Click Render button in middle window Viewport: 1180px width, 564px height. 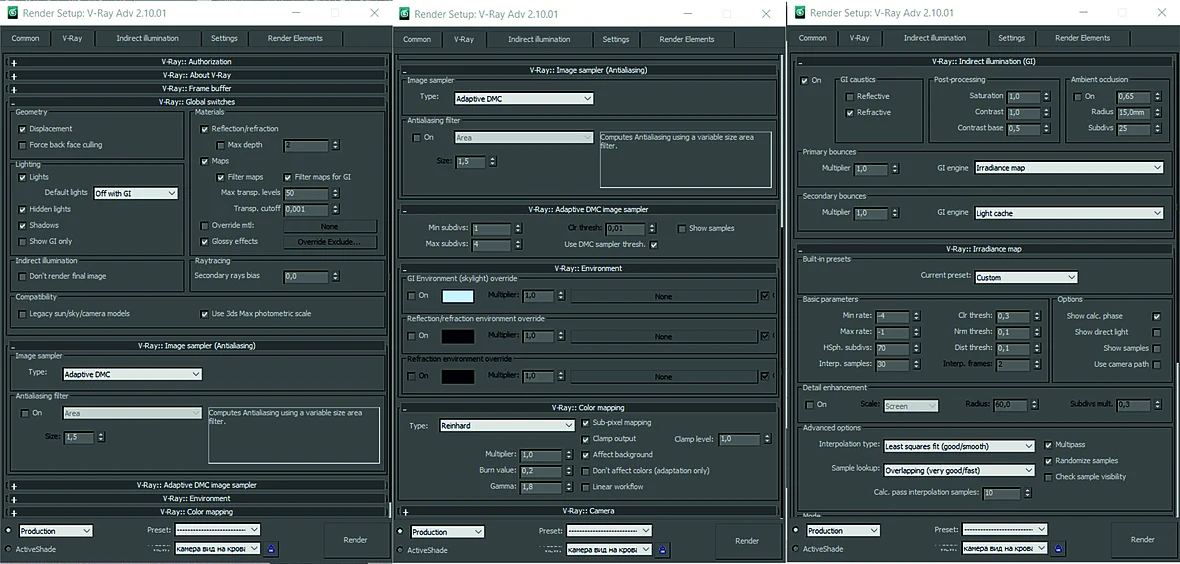[747, 541]
